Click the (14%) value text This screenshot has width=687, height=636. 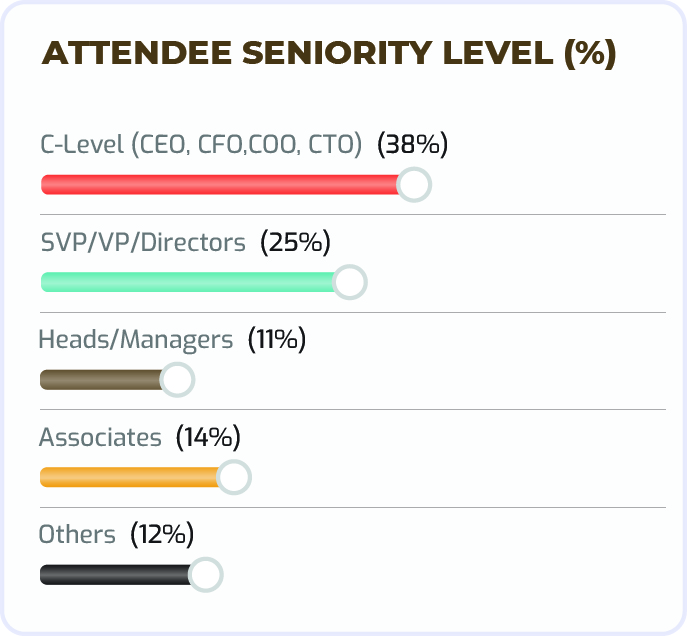[x=208, y=437]
